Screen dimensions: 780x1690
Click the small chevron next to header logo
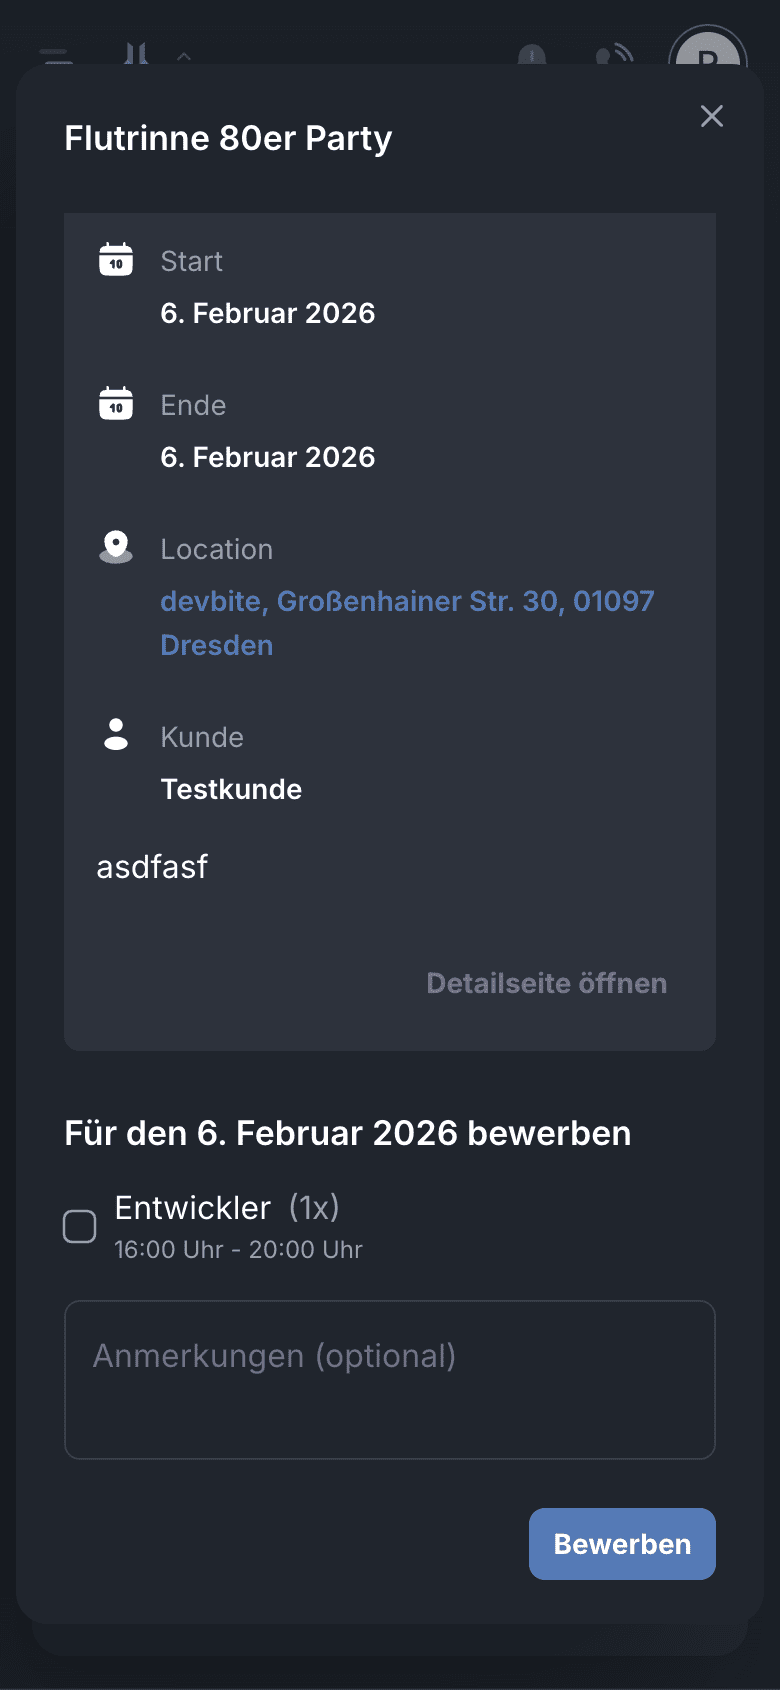click(184, 56)
